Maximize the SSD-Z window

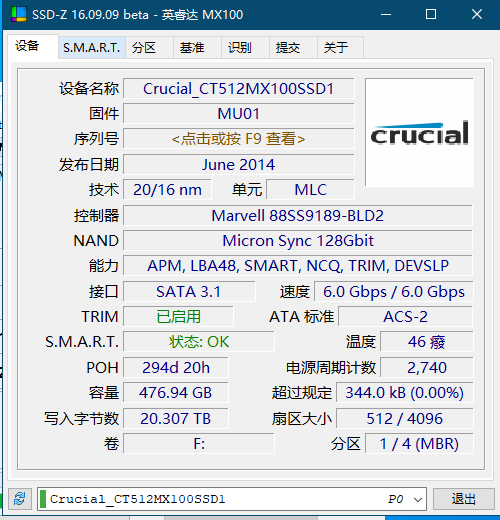(x=431, y=14)
